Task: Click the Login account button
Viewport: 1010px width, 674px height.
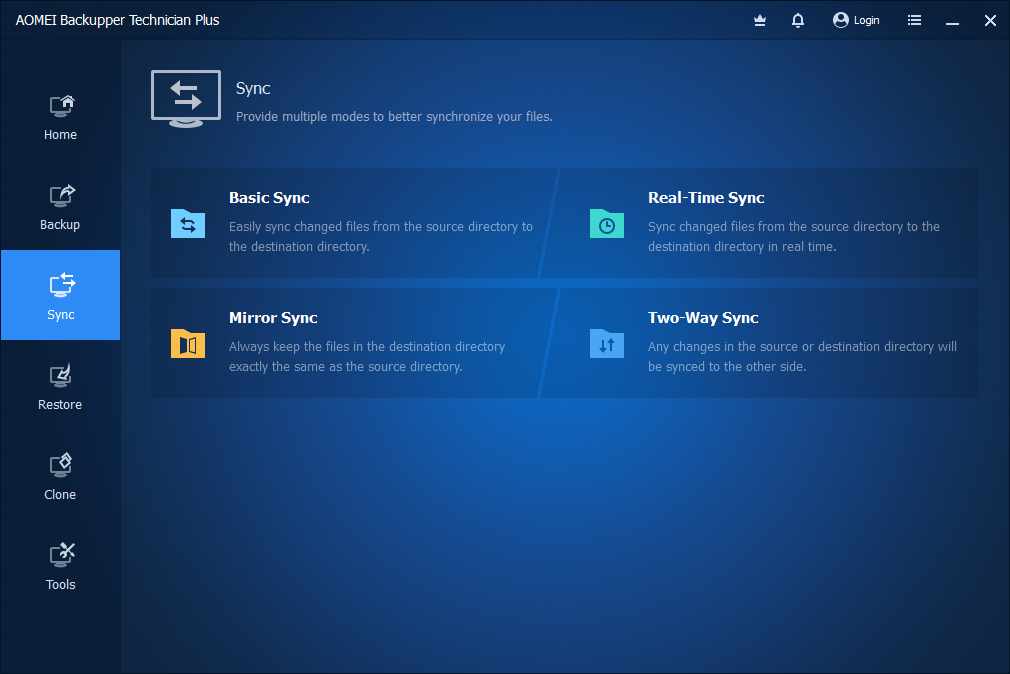Action: [856, 20]
